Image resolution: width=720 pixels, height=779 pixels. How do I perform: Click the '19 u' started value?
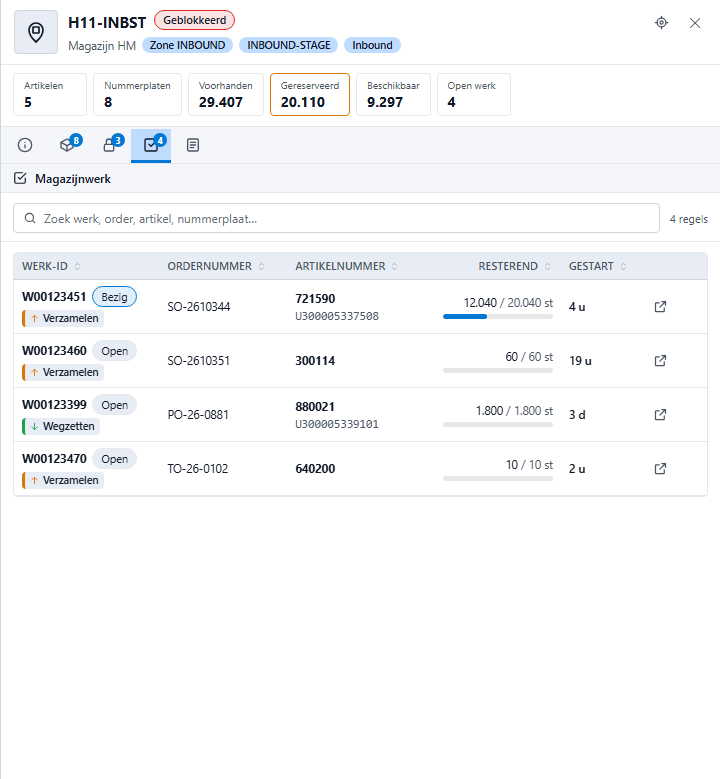click(580, 361)
